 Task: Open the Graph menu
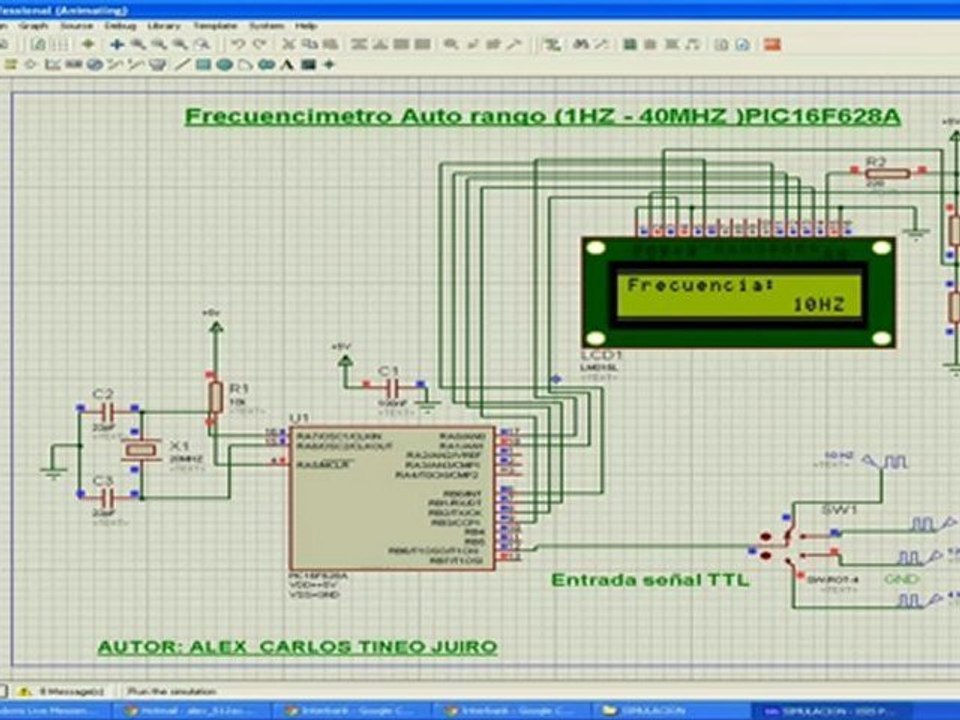(33, 26)
